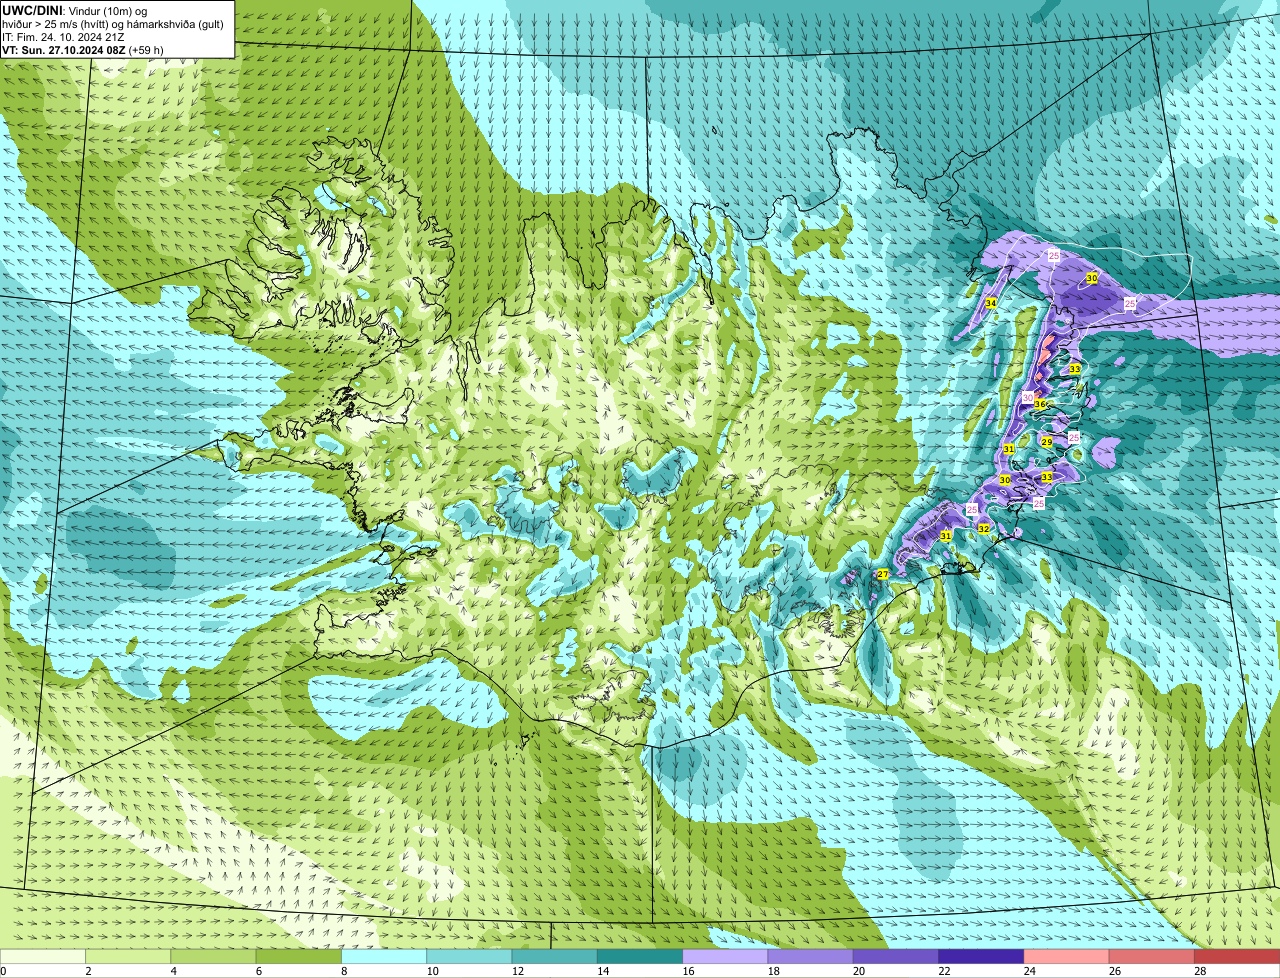Image resolution: width=1280 pixels, height=978 pixels.
Task: Click the legend scale value 14
Action: coord(602,971)
